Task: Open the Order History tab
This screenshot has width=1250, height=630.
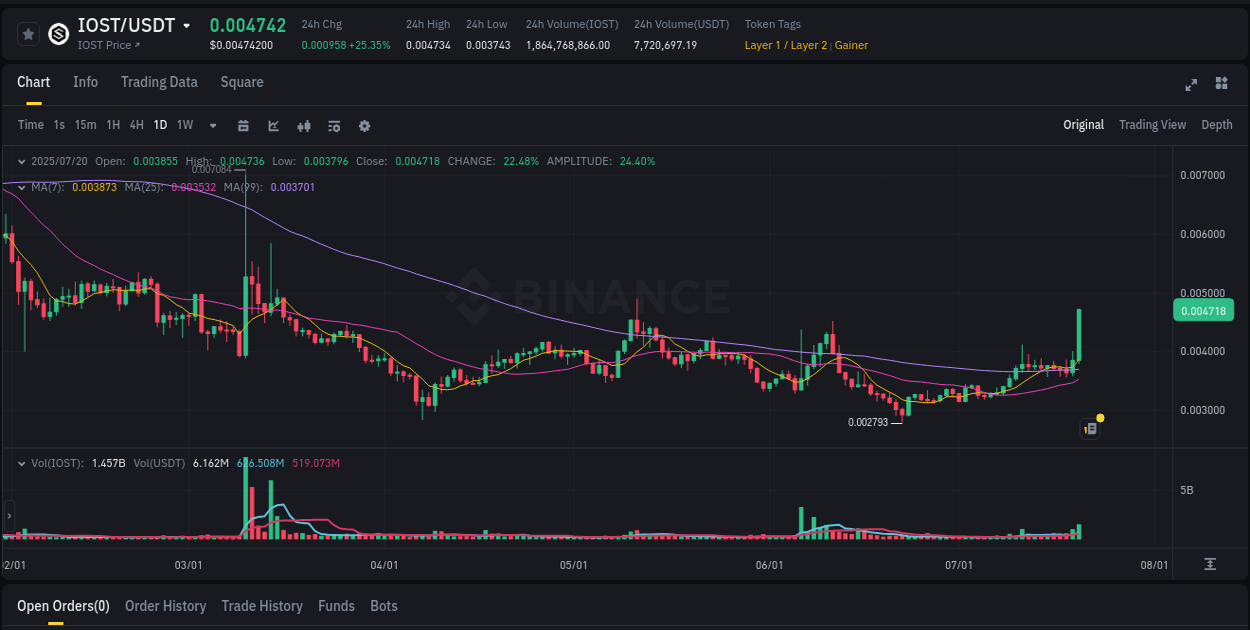Action: pyautogui.click(x=165, y=606)
